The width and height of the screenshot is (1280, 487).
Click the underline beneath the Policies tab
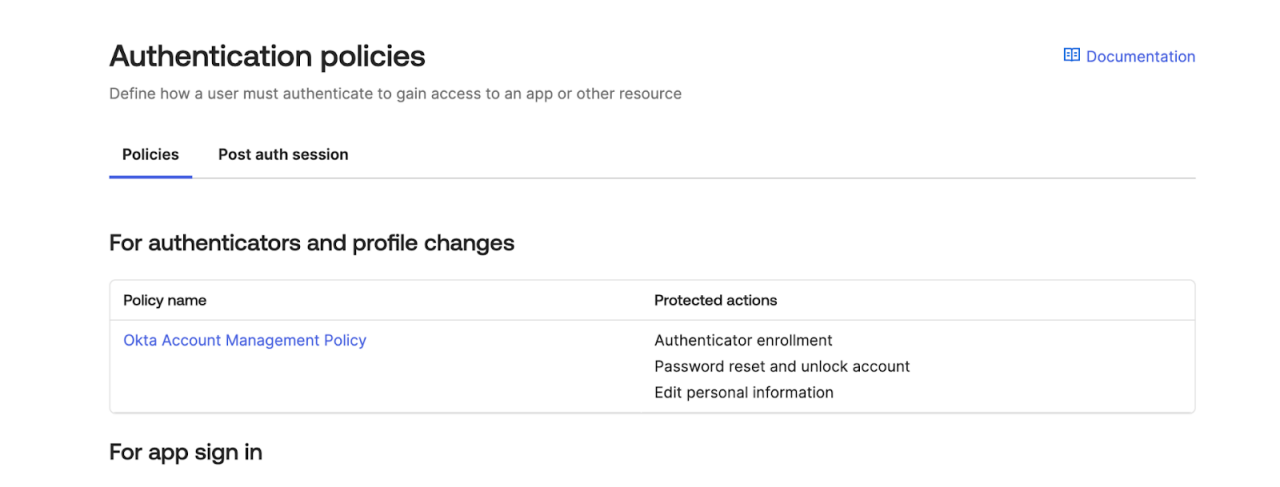pos(150,177)
